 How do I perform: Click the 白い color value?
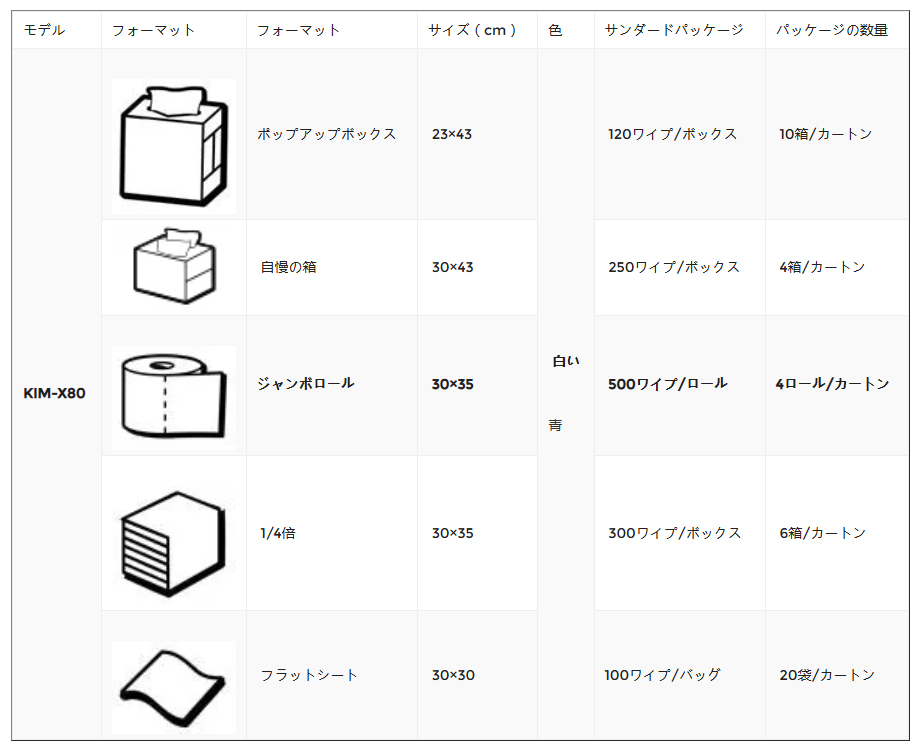[x=566, y=361]
